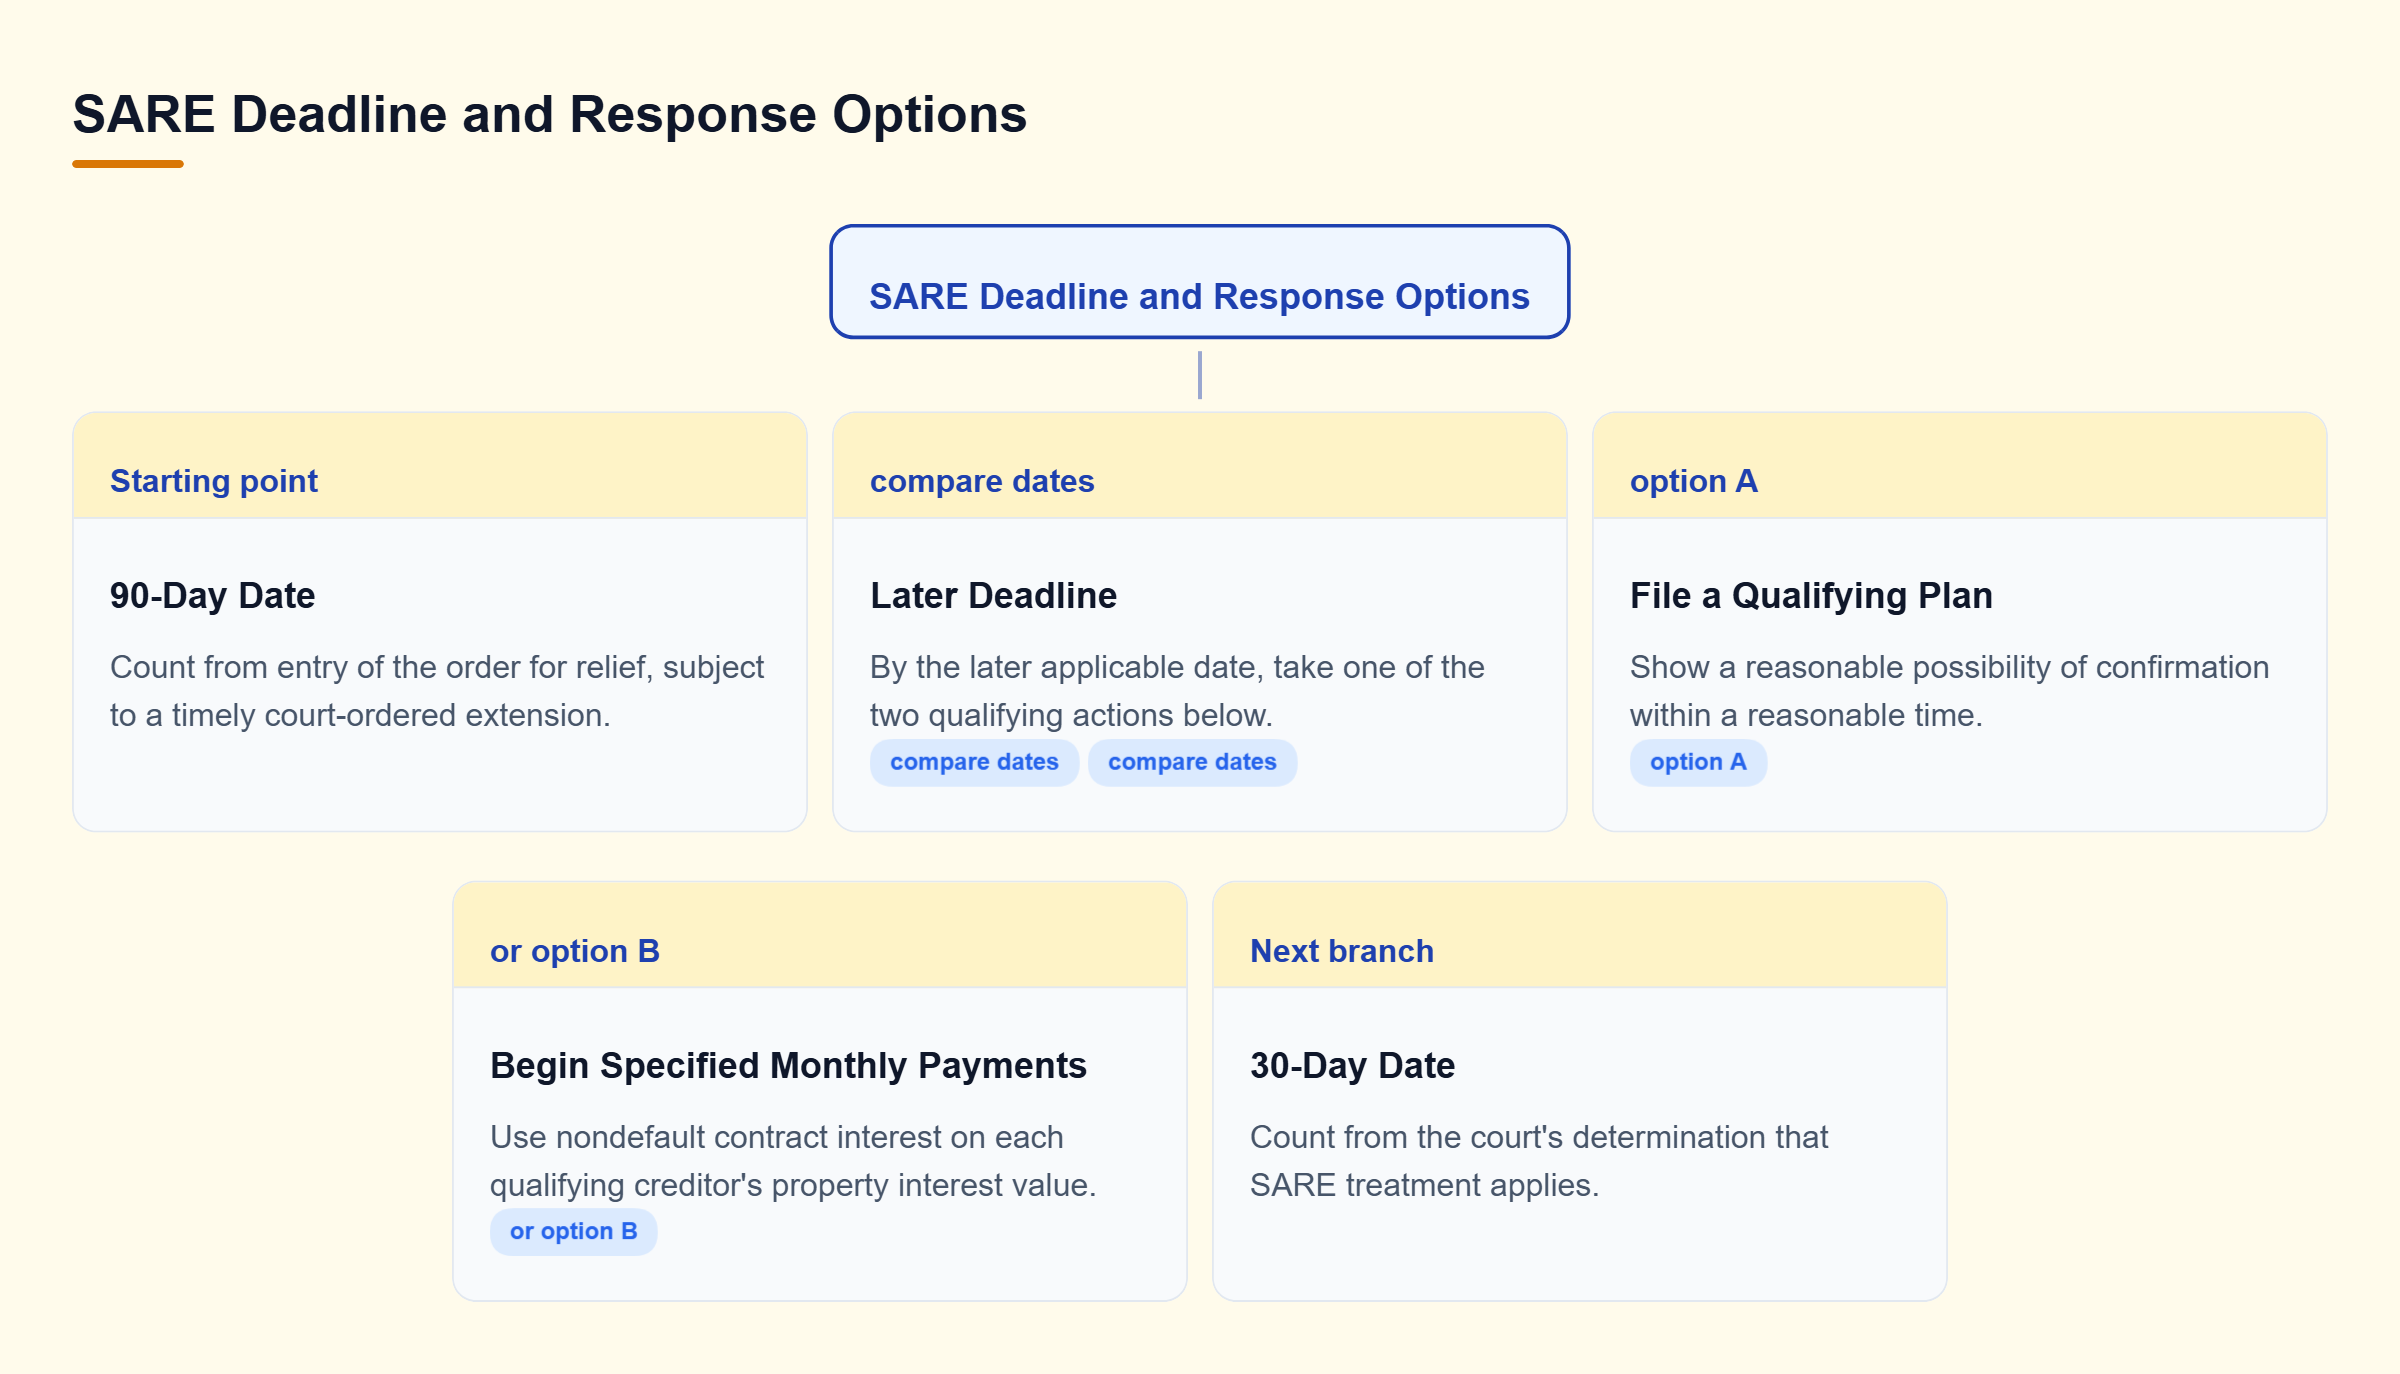
Task: Click the root node SARE Deadline and Response Options
Action: tap(1199, 282)
